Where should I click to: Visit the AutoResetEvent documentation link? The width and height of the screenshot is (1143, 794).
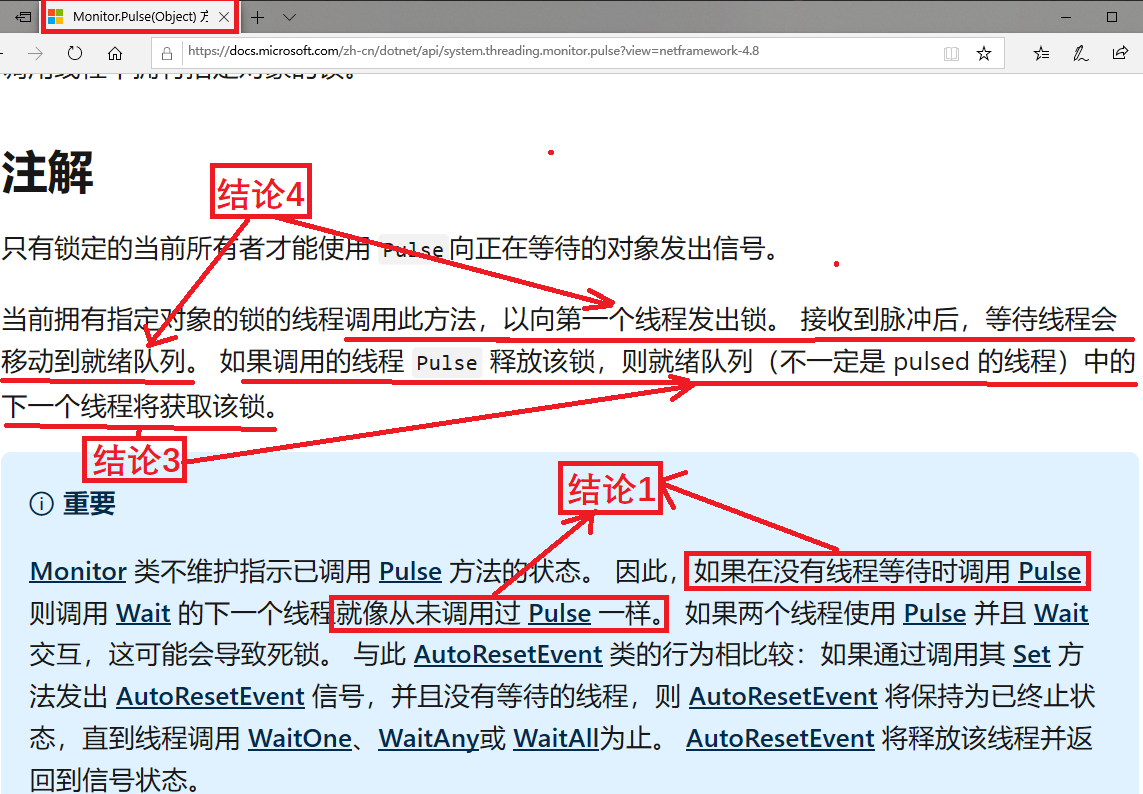tap(507, 655)
